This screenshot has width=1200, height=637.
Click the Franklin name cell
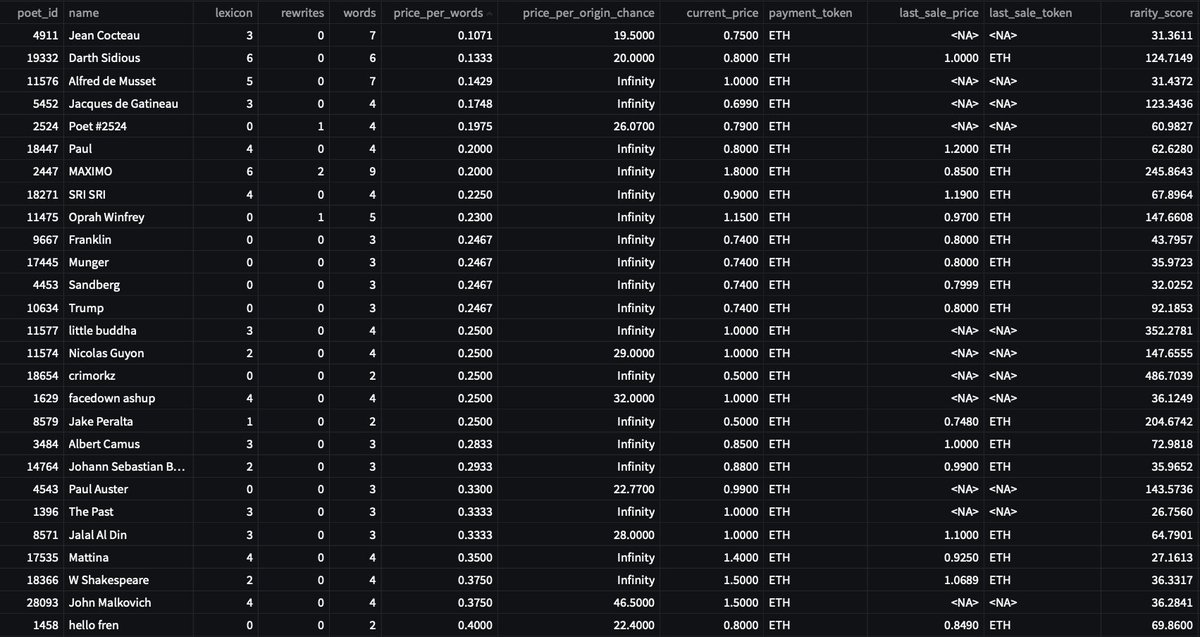pos(90,240)
